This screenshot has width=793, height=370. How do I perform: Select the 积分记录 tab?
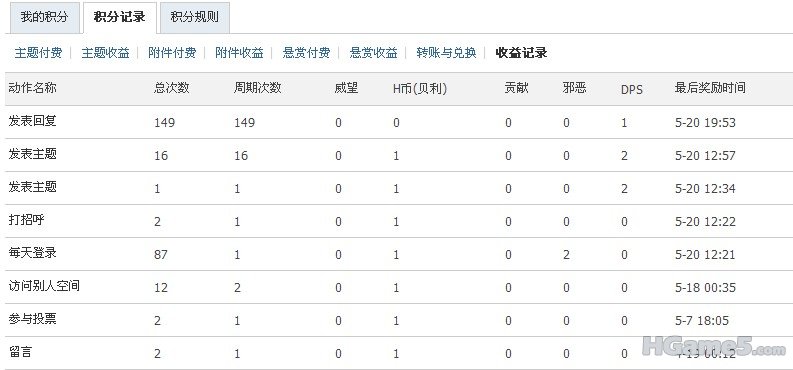pyautogui.click(x=119, y=17)
